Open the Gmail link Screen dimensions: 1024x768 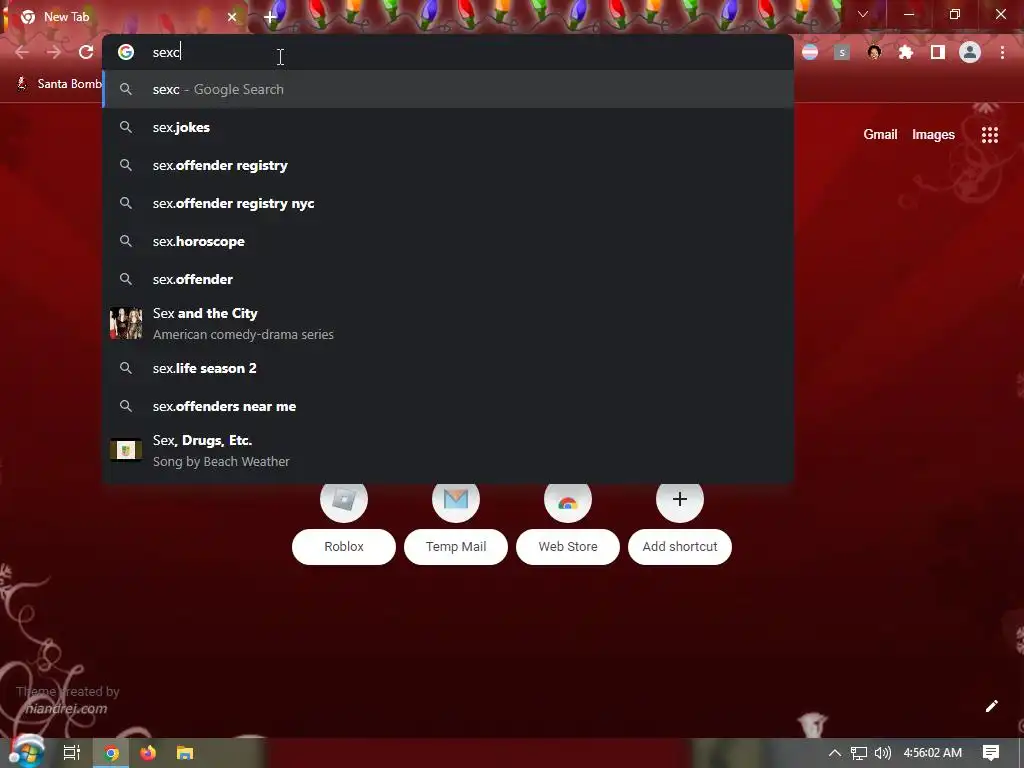tap(880, 135)
